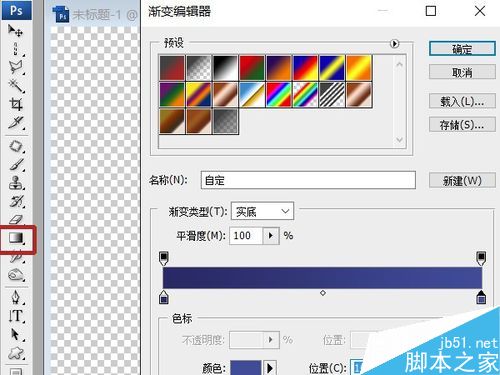This screenshot has height=375, width=500.
Task: Click the 名称 name field containing 自定
Action: [x=308, y=180]
